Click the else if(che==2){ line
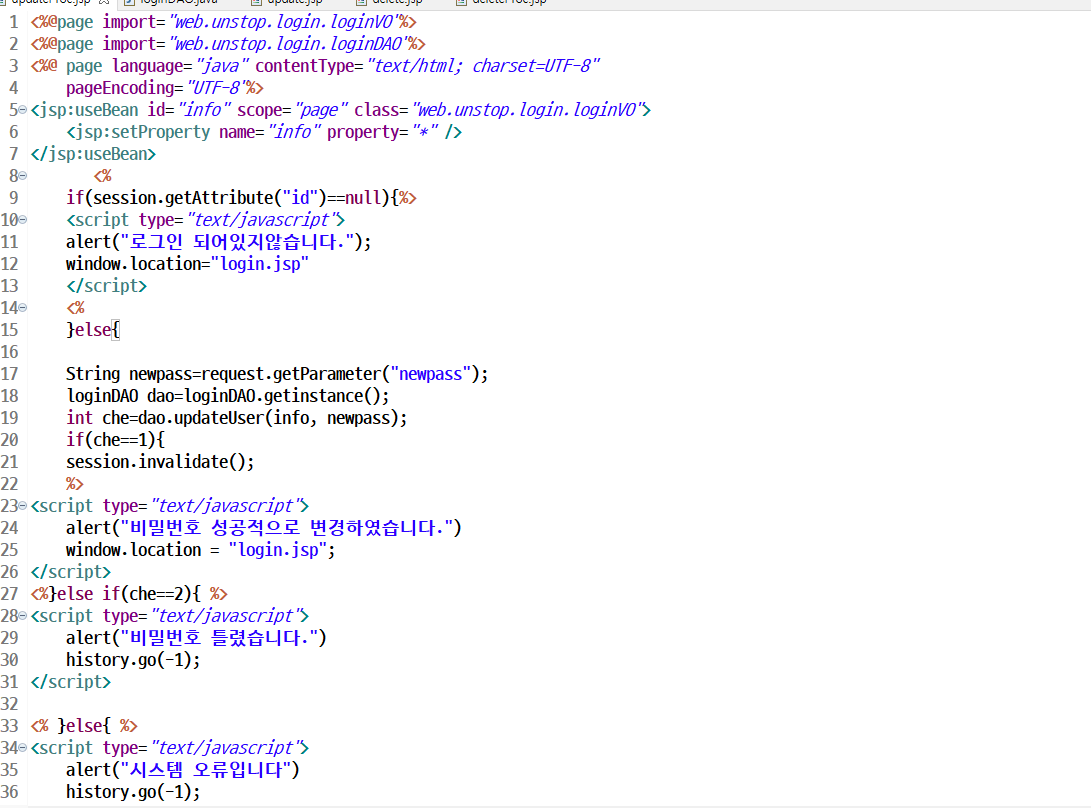This screenshot has height=808, width=1091. (129, 594)
